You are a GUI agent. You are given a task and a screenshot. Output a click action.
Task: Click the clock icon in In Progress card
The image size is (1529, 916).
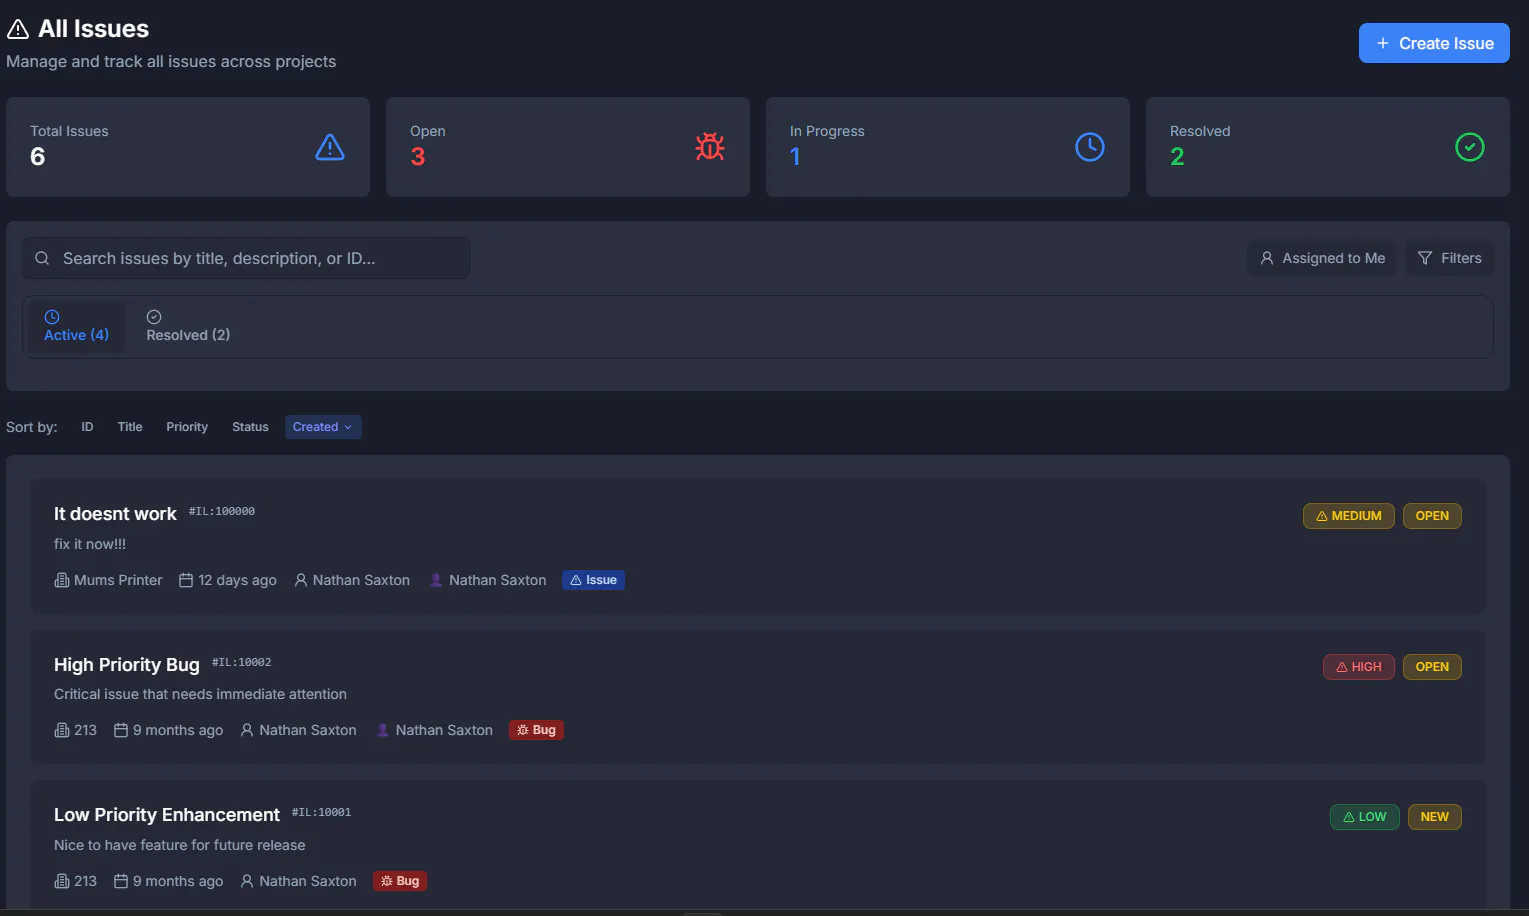(1090, 147)
